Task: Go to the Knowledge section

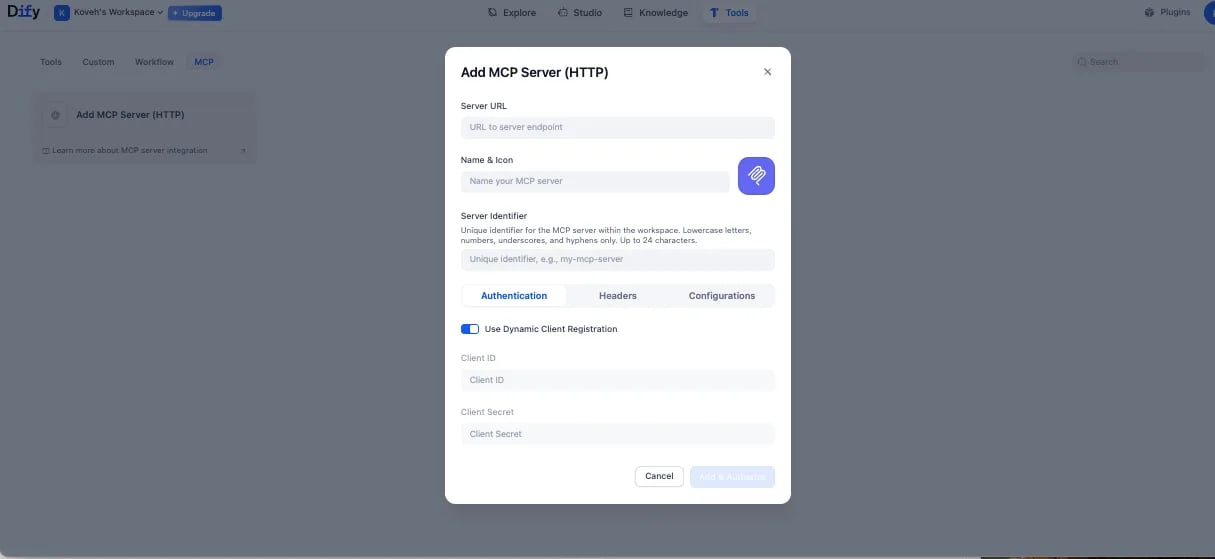Action: [x=655, y=13]
